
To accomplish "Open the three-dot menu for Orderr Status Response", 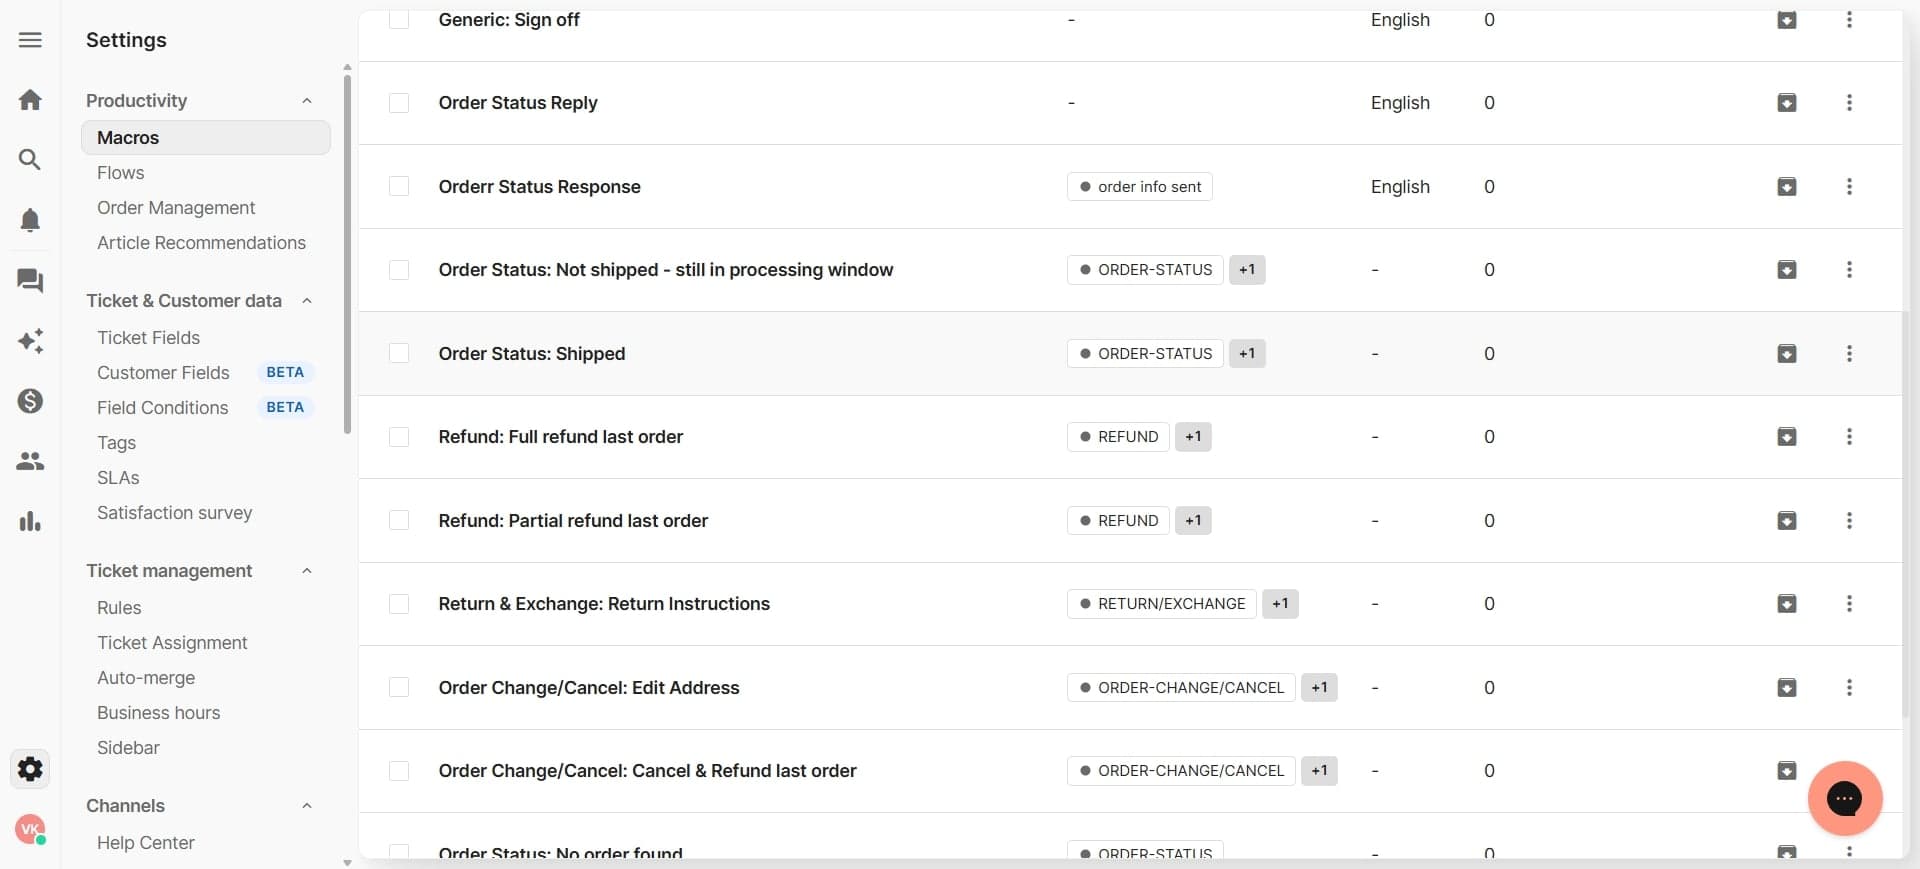I will coord(1850,187).
